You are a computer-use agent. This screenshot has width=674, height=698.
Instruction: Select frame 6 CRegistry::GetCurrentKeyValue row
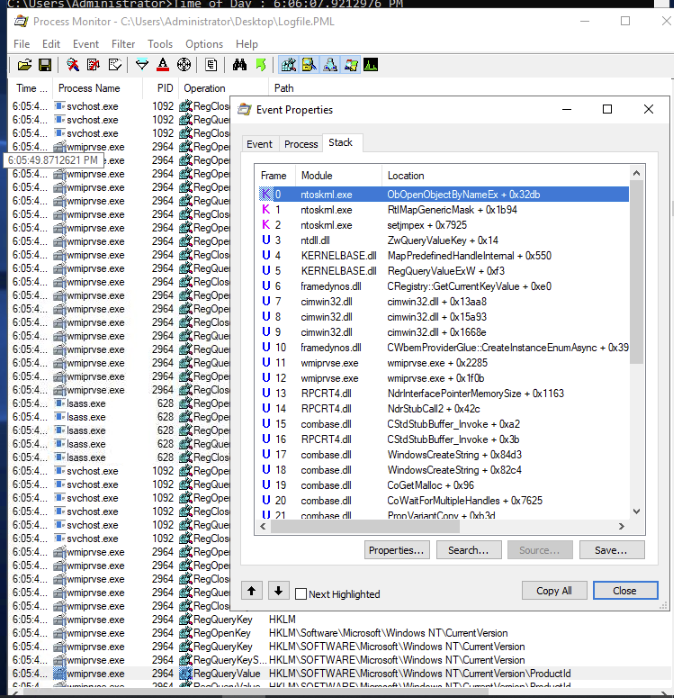click(x=443, y=286)
